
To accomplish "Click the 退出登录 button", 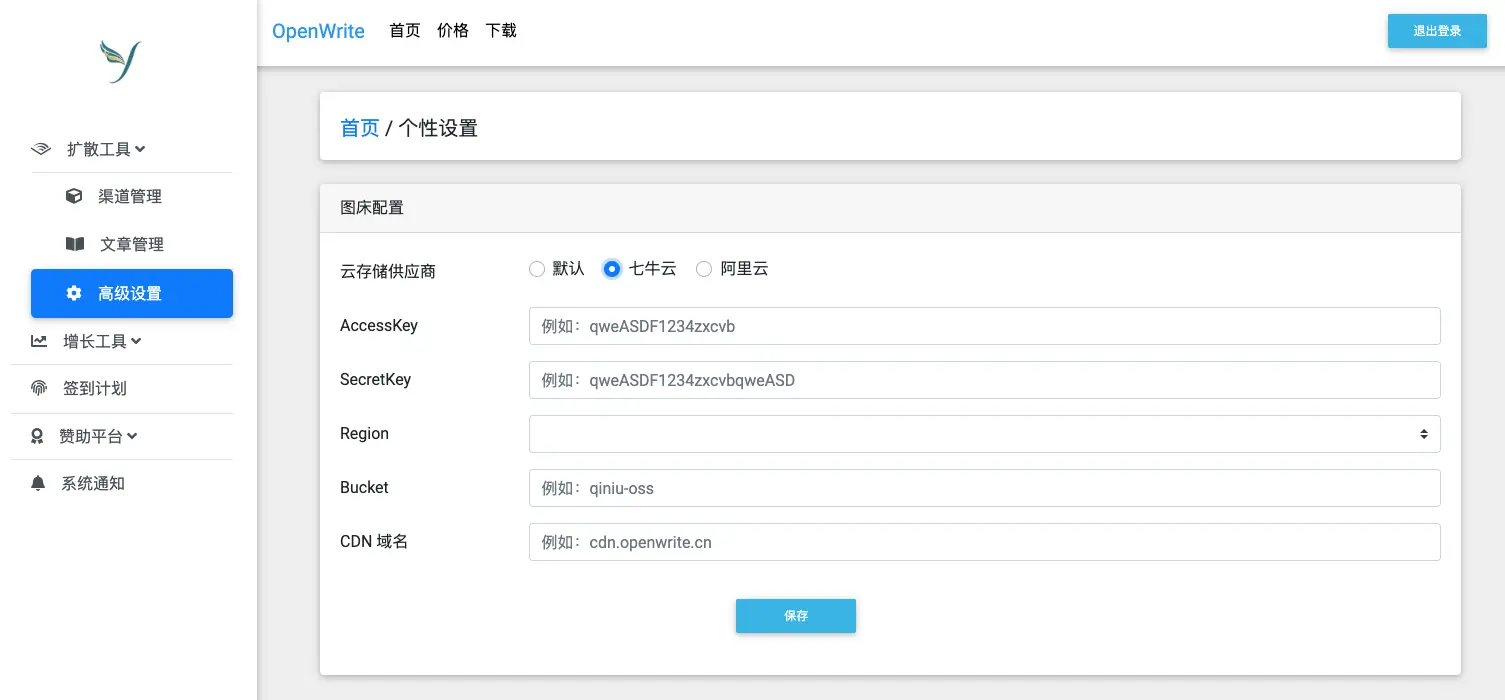I will point(1437,31).
